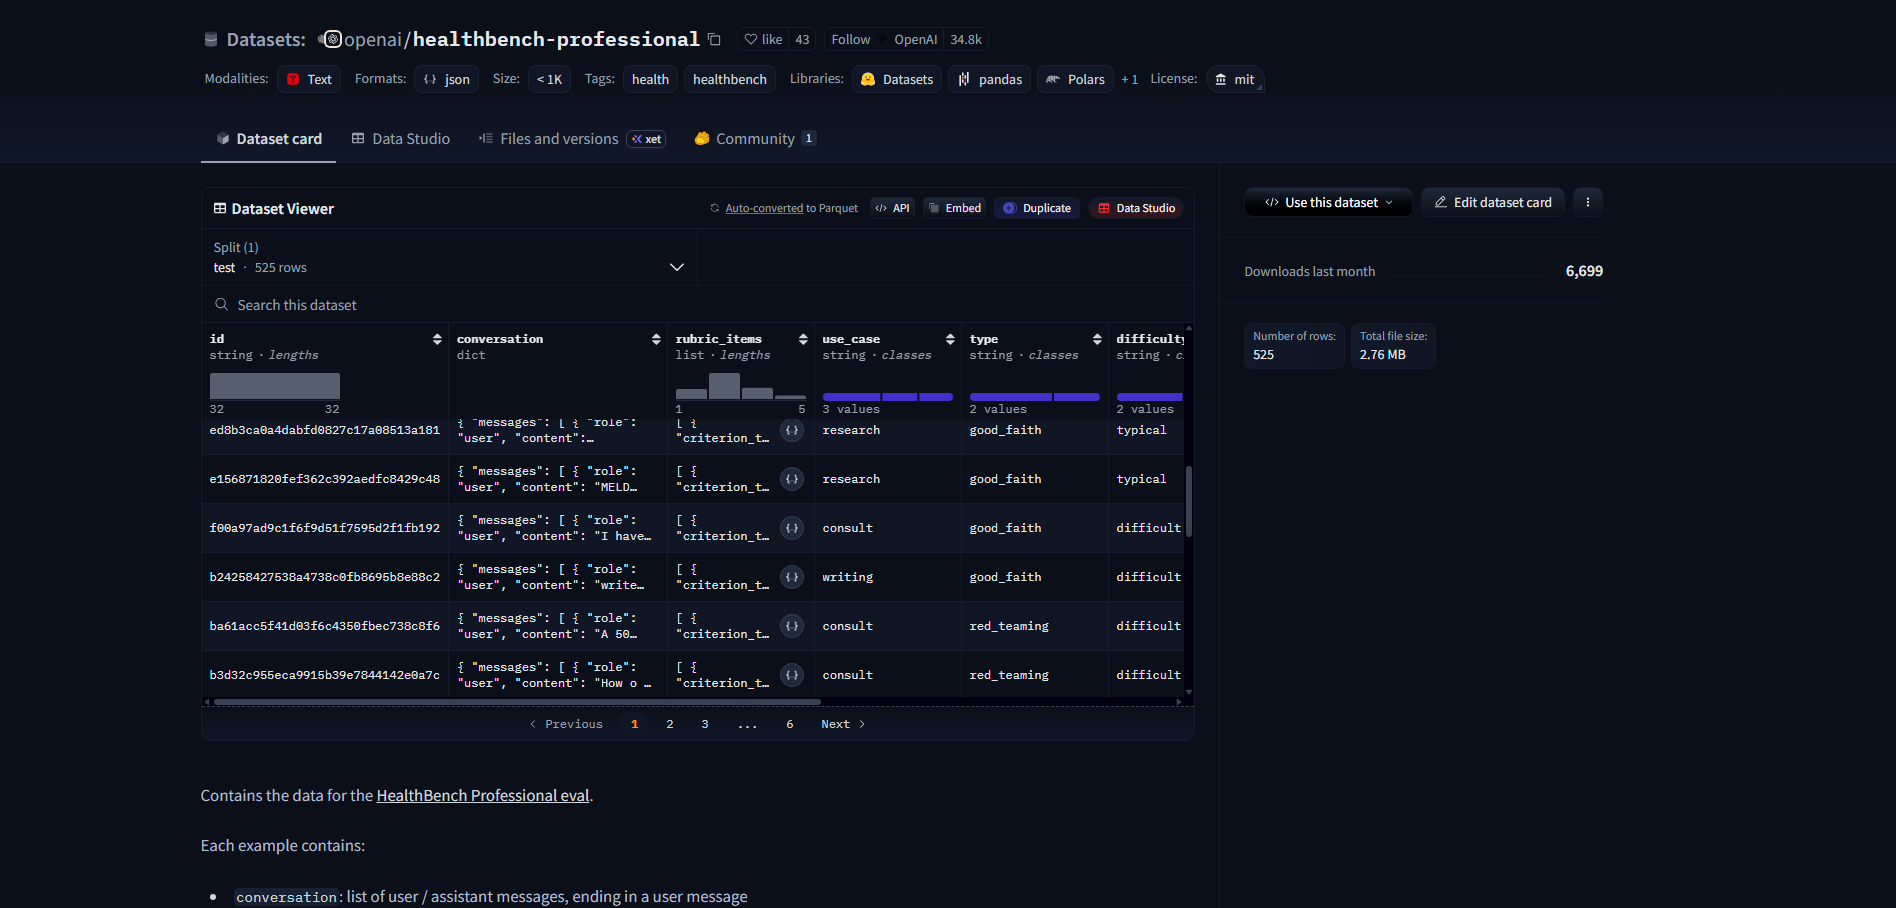
Task: Click the openai owner link
Action: (373, 40)
